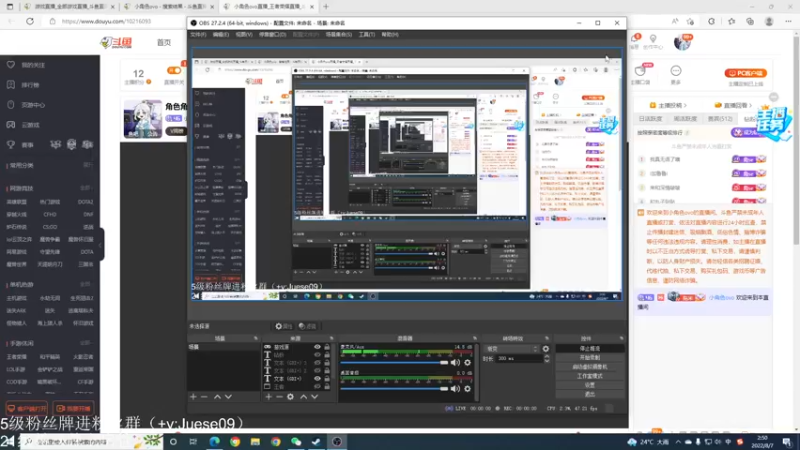Switch to 周活跃度 tab in ranking

(x=685, y=119)
